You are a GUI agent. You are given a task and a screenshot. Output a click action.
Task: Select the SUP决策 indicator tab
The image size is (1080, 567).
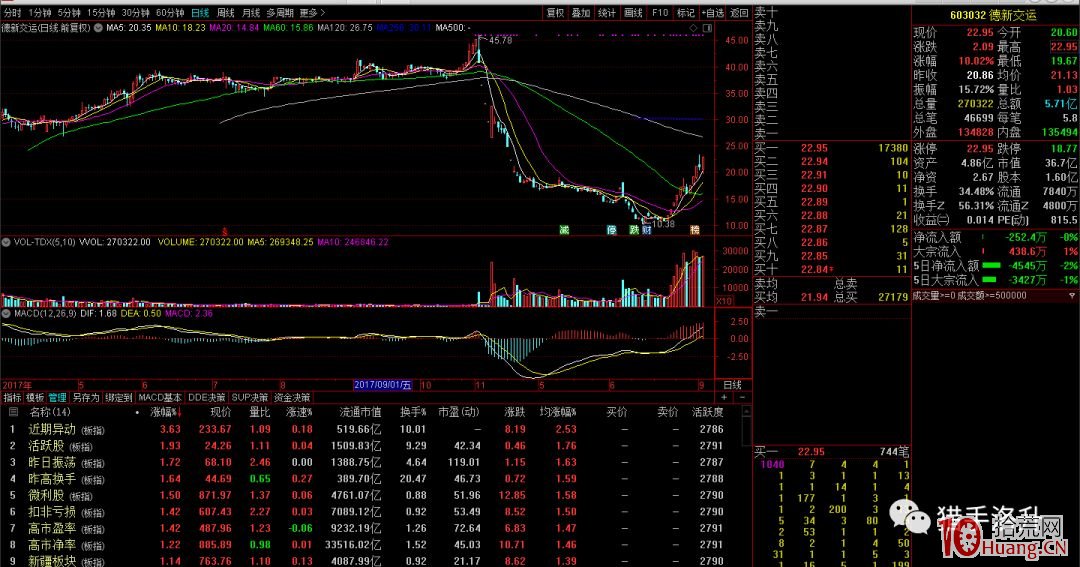250,398
